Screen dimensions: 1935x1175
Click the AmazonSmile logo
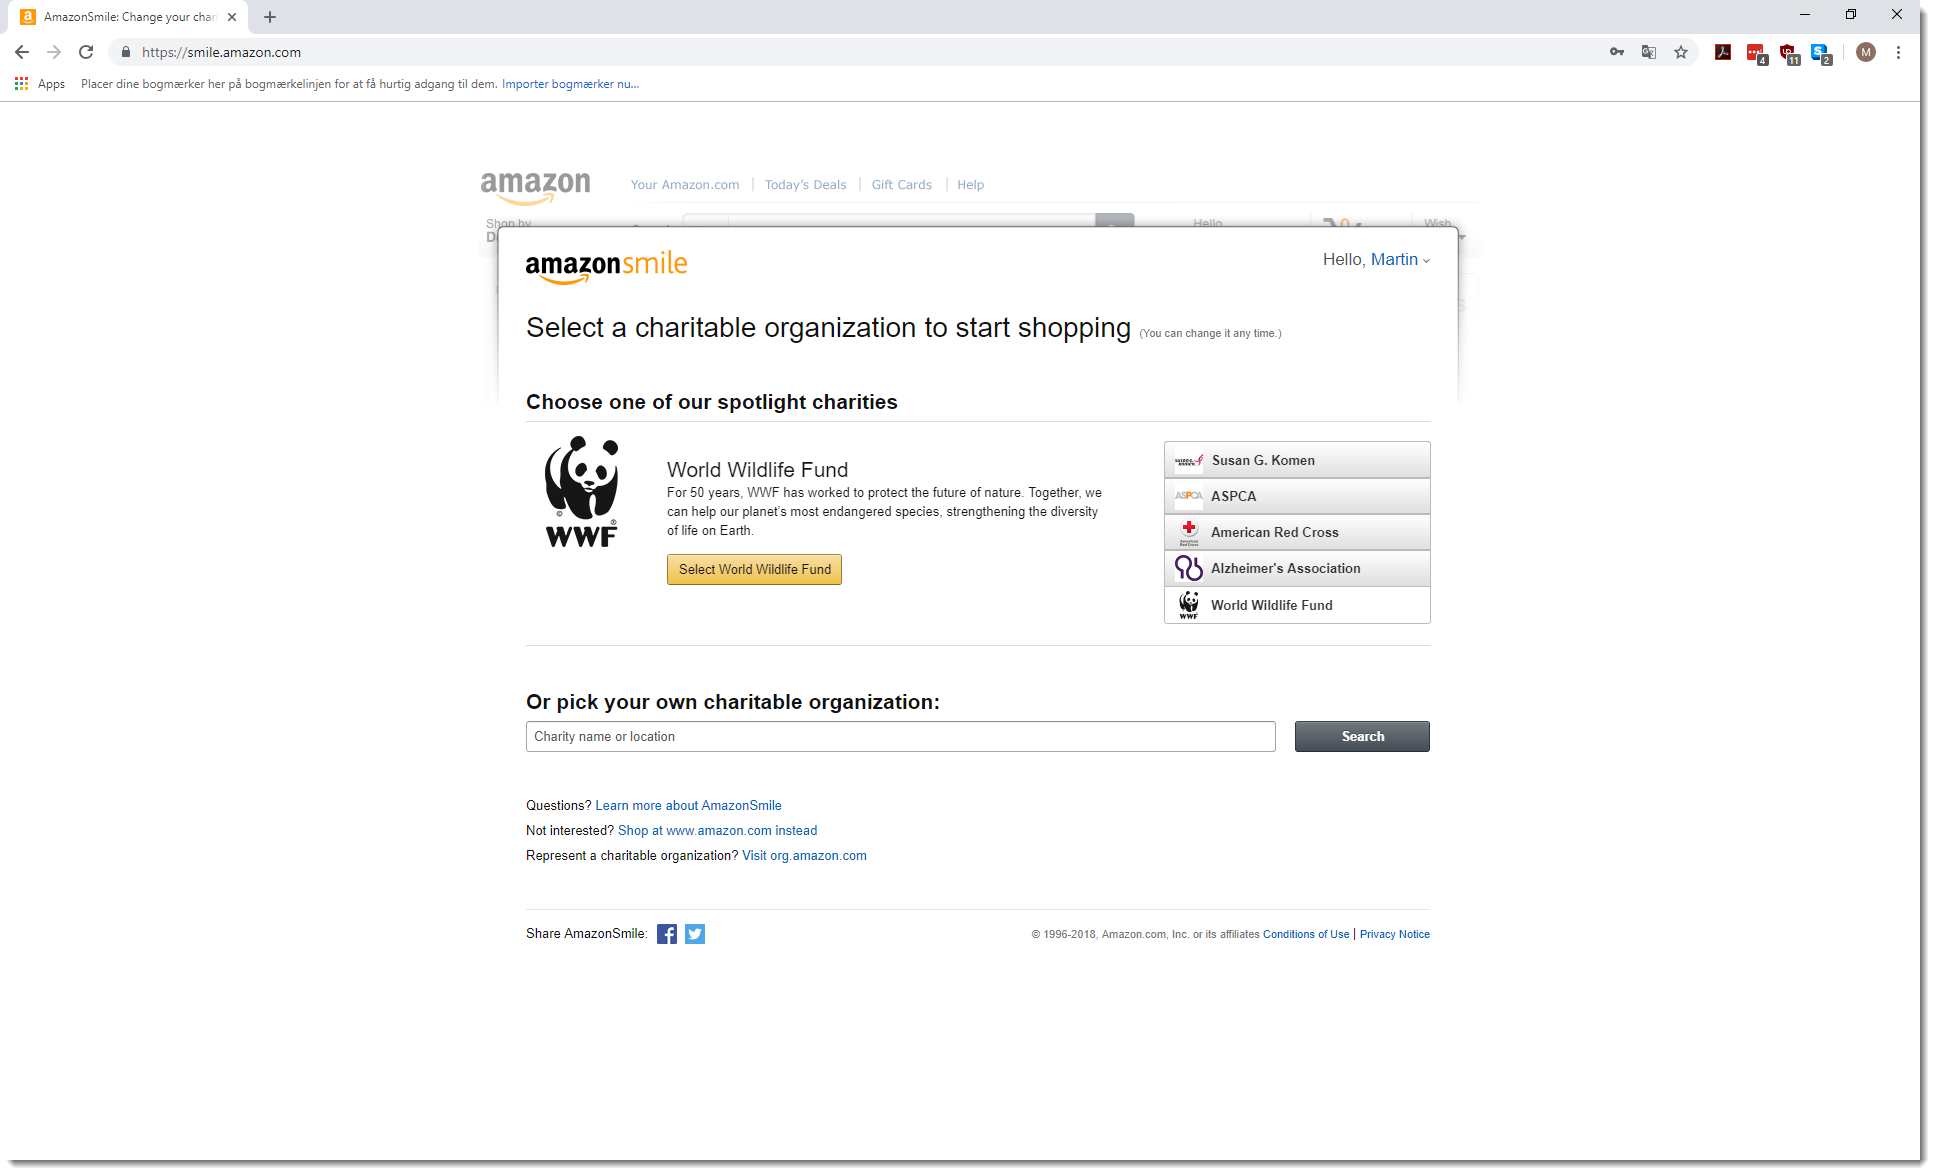pos(605,264)
